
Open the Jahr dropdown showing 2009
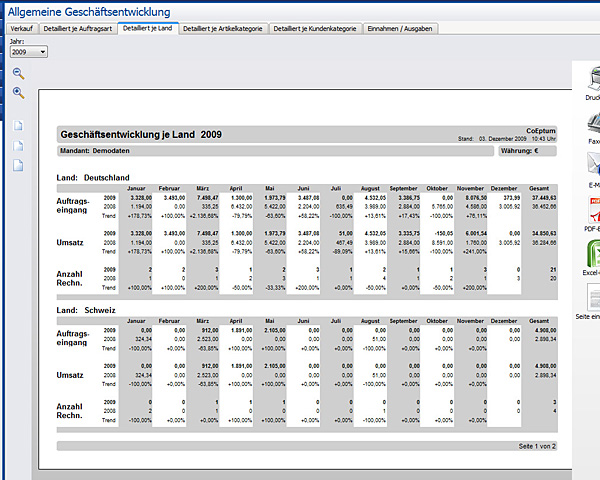coord(29,52)
